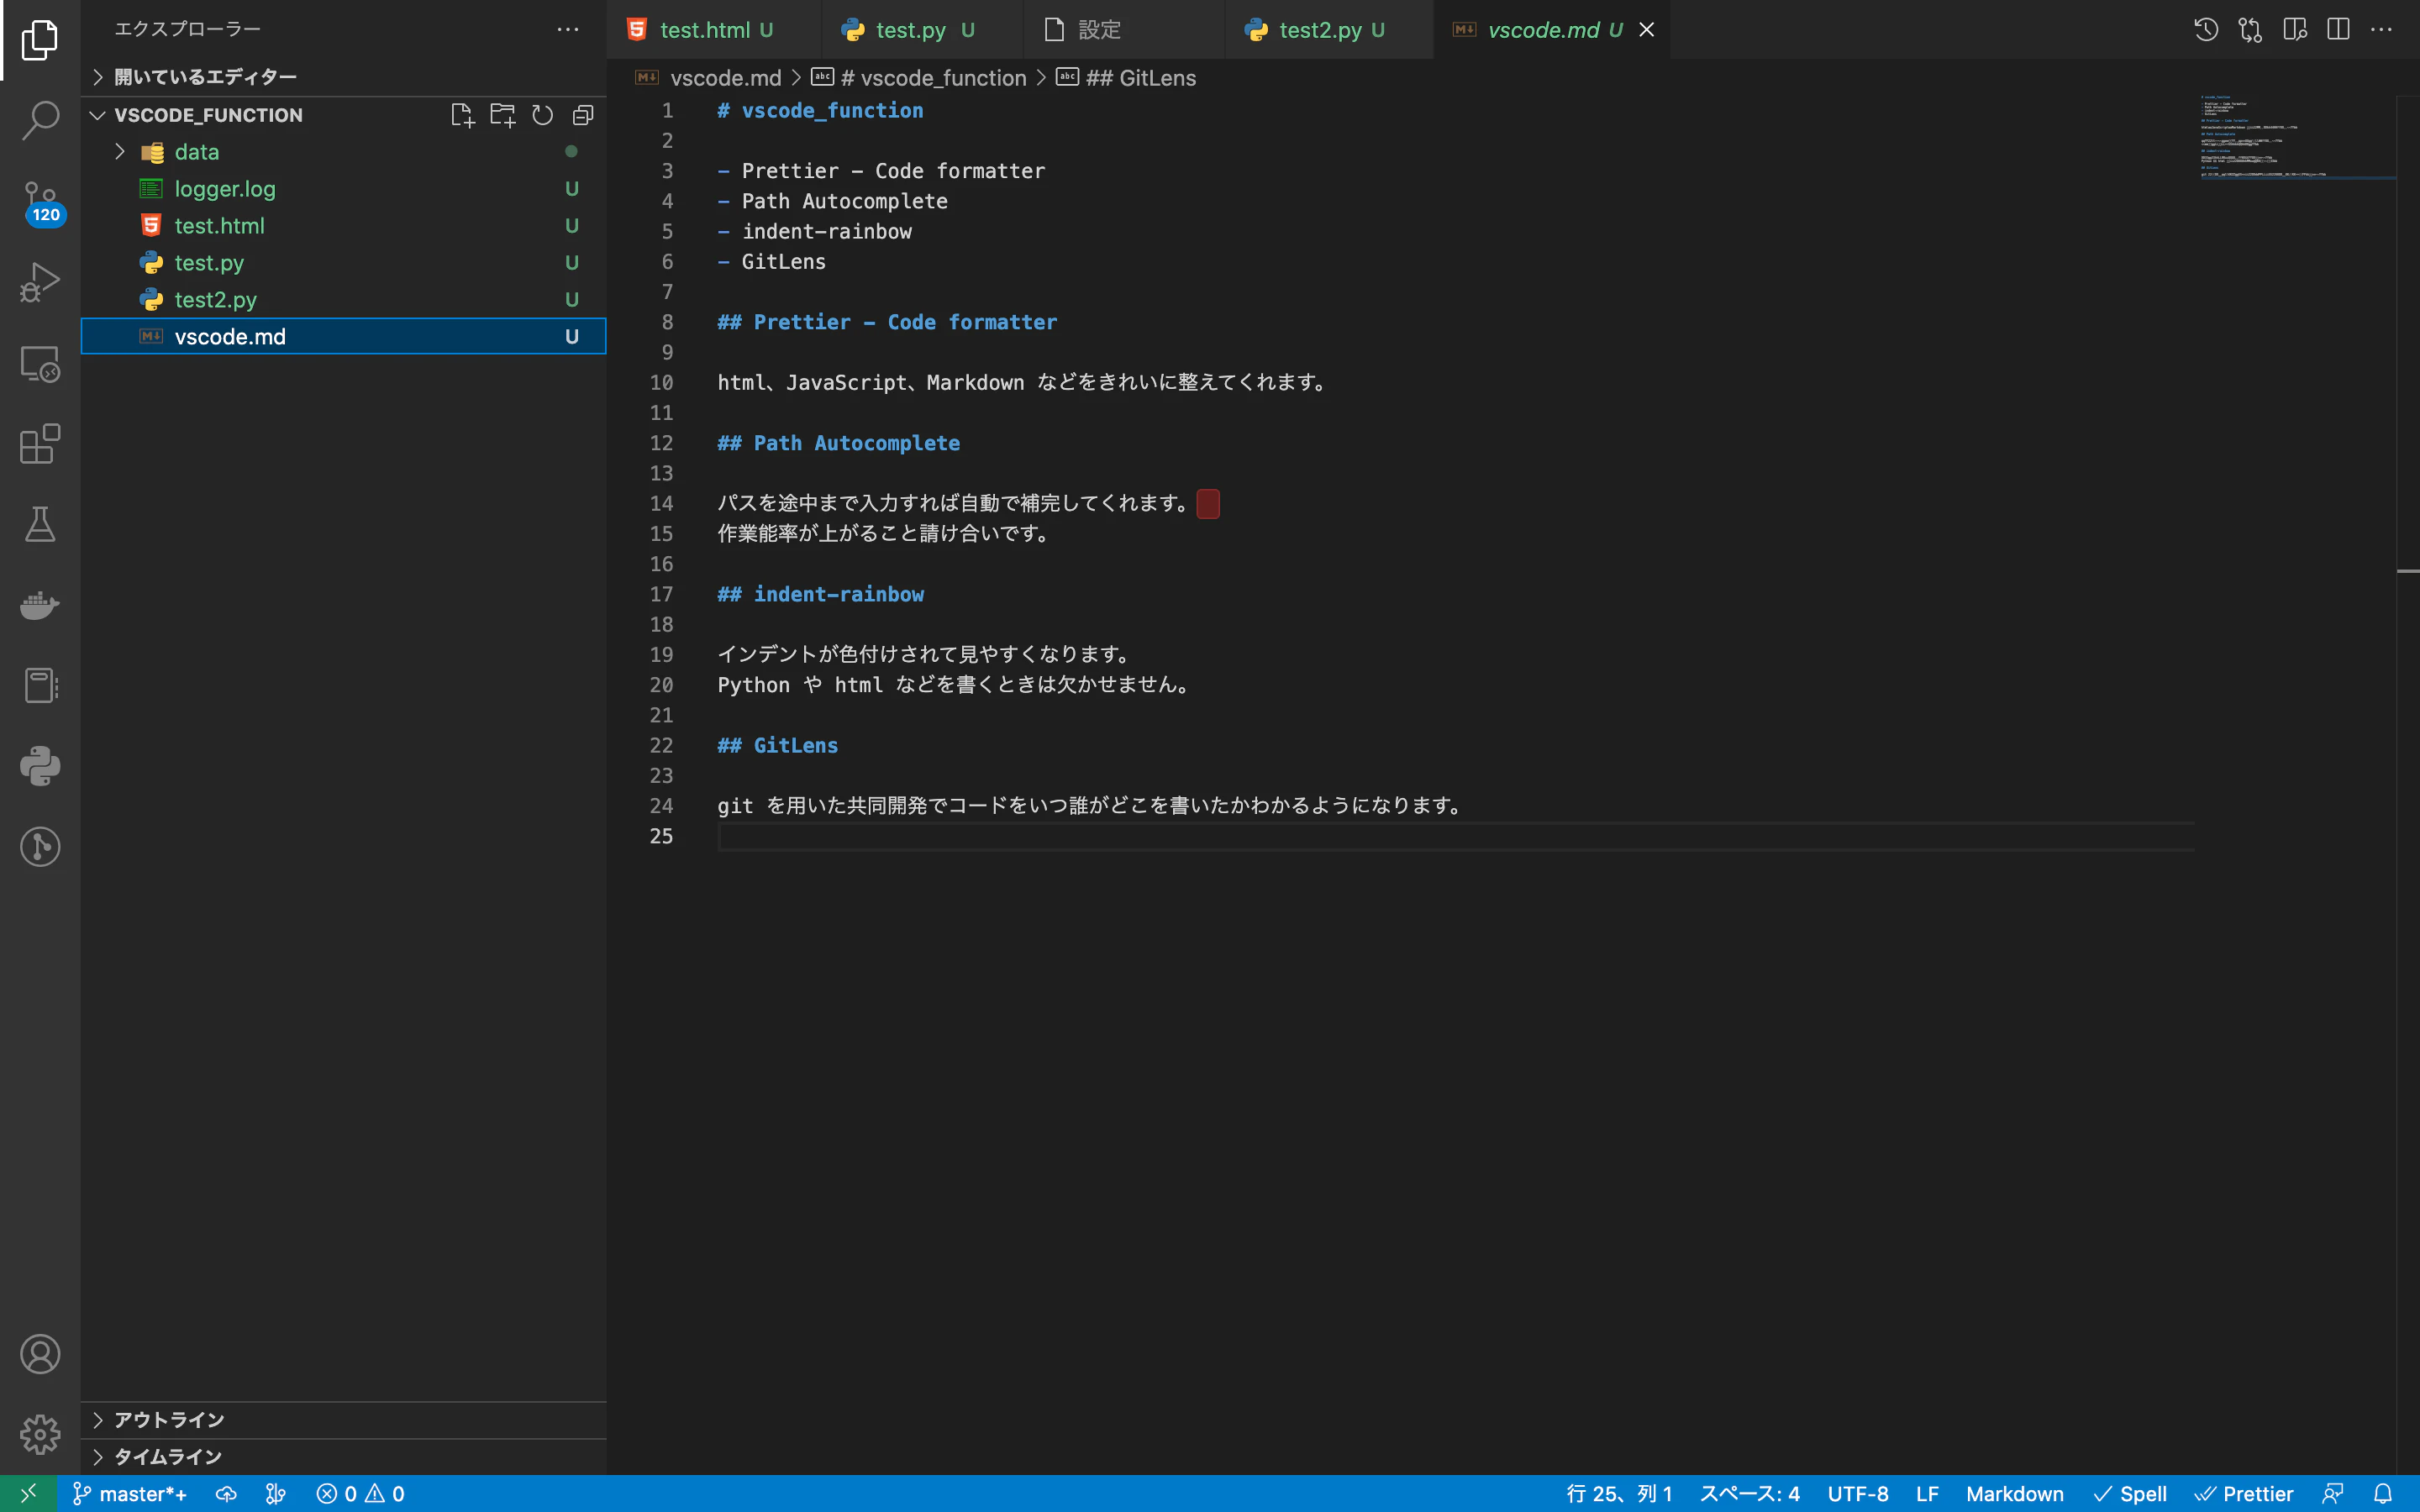Change language mode from Markdown
Image resolution: width=2420 pixels, height=1512 pixels.
click(2014, 1494)
